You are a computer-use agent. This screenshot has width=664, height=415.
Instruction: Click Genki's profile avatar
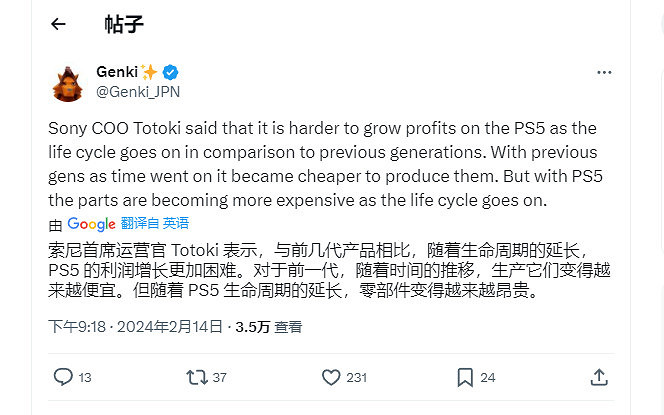pos(67,82)
